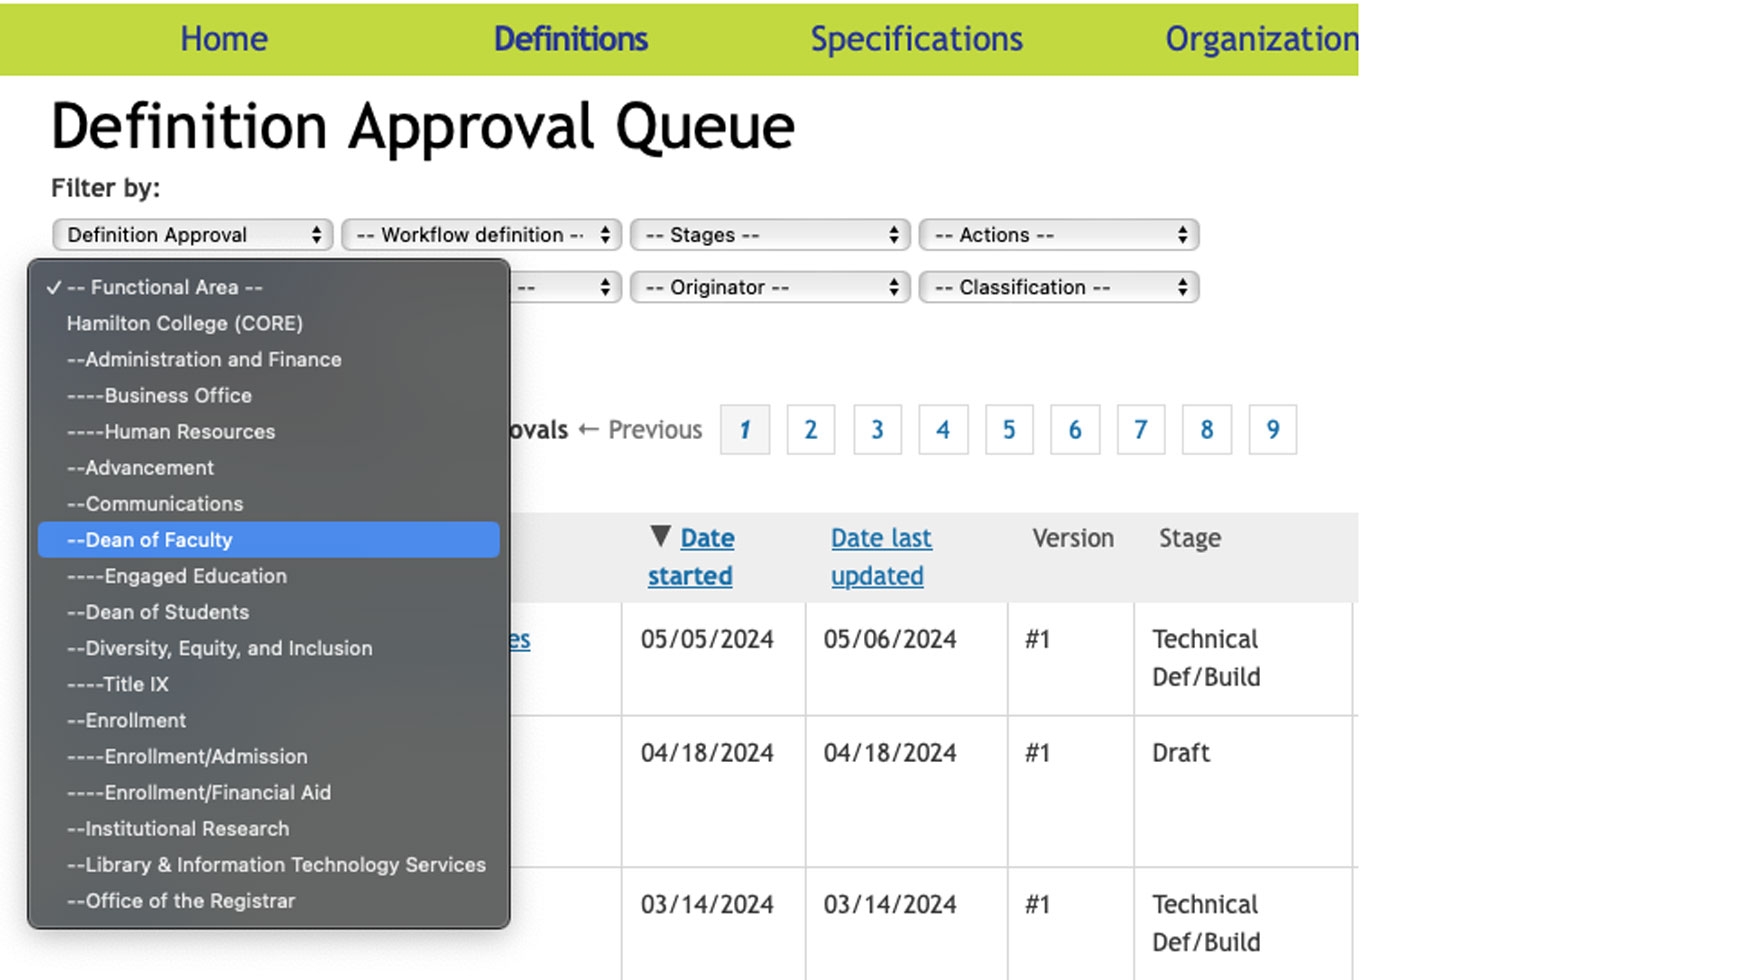The image size is (1745, 980).
Task: Select Human Resources option
Action: coord(268,431)
